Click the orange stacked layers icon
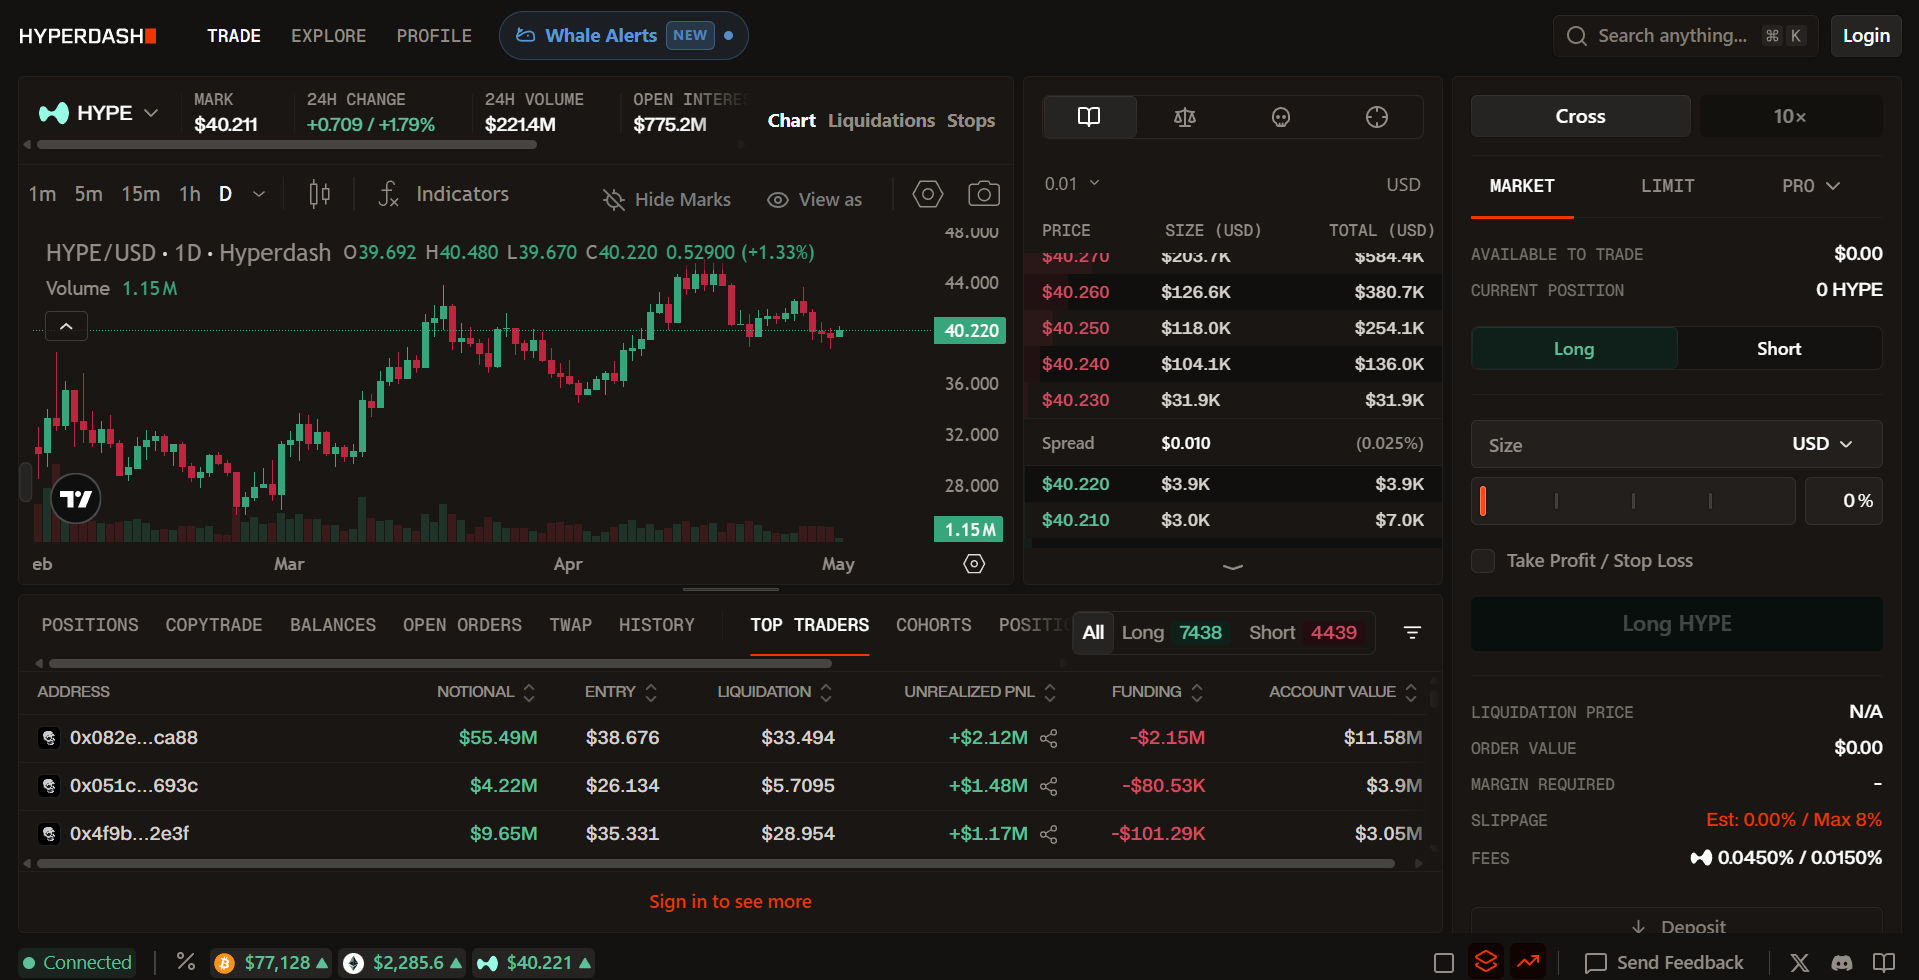Screen dimensions: 1919x980 (1486, 962)
